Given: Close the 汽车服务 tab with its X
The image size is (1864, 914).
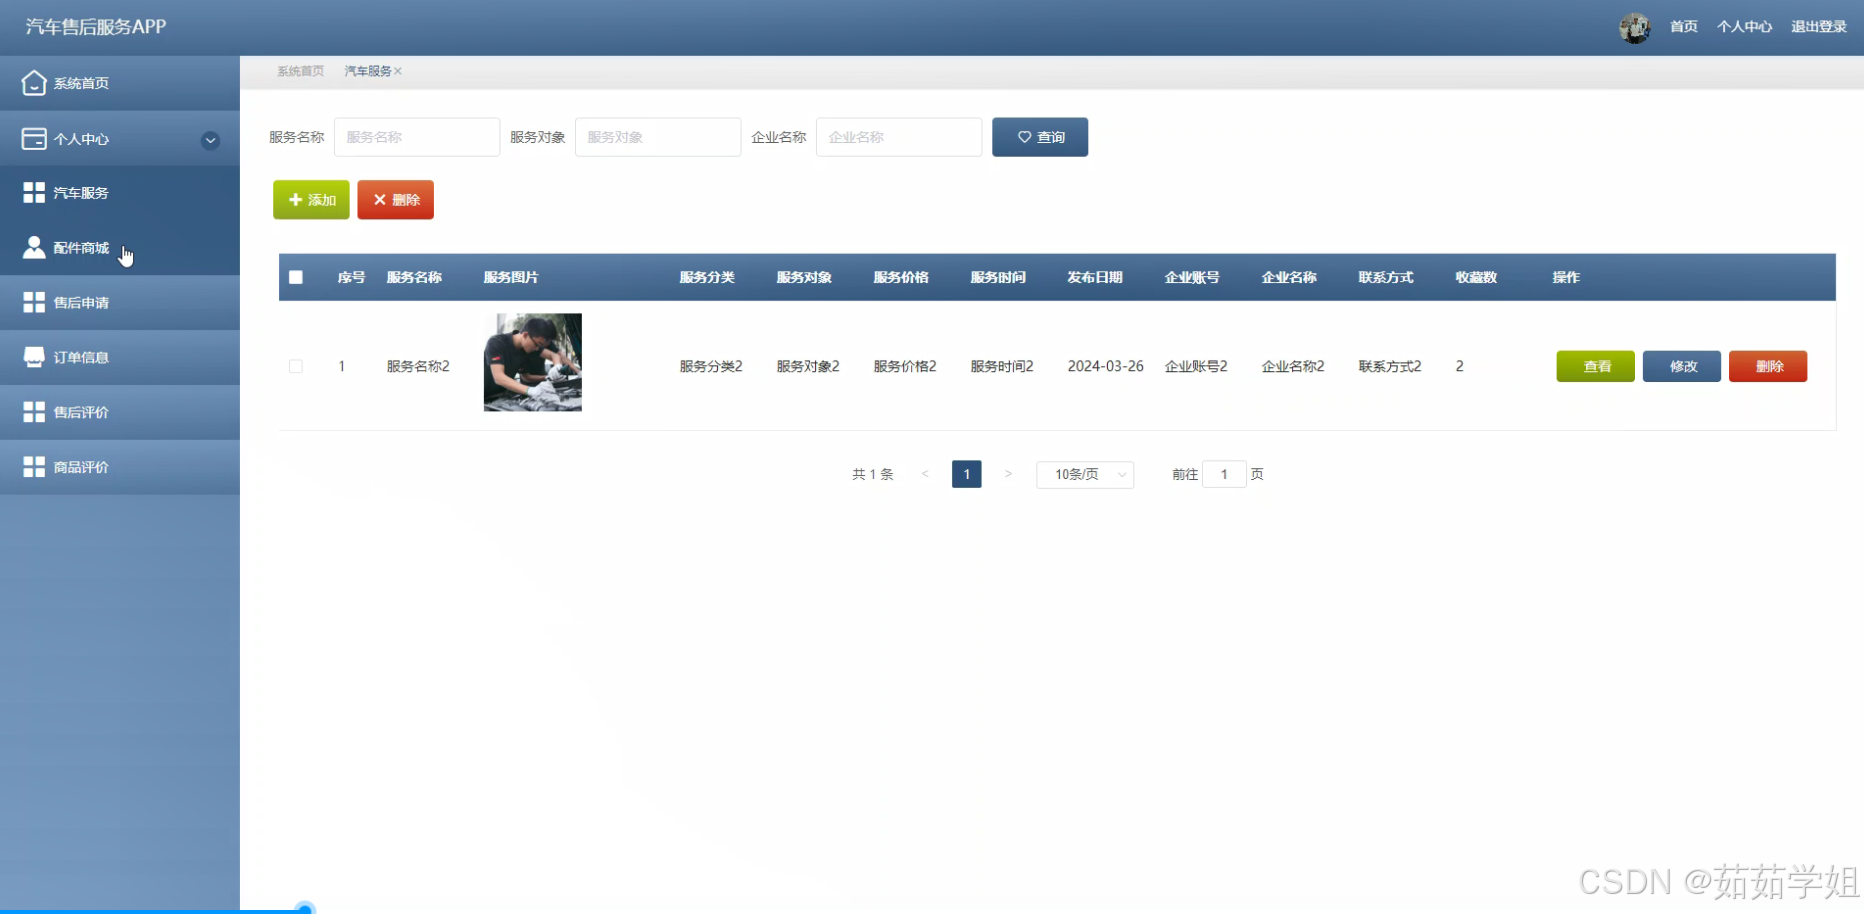Looking at the screenshot, I should [x=398, y=71].
